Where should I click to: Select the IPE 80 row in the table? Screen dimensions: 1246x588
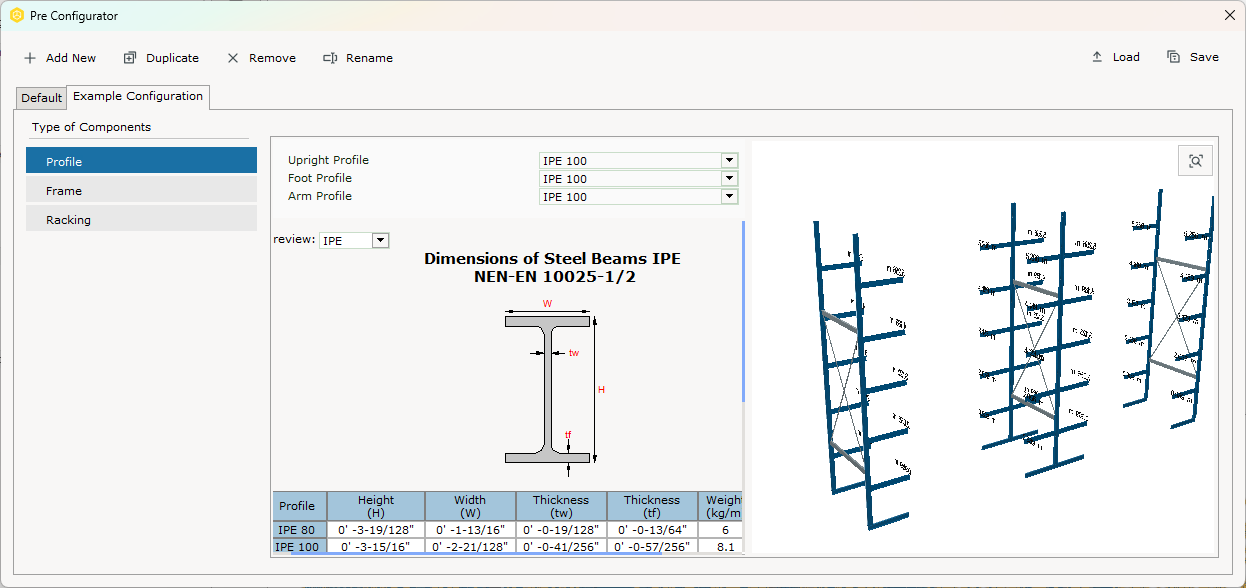(x=297, y=530)
